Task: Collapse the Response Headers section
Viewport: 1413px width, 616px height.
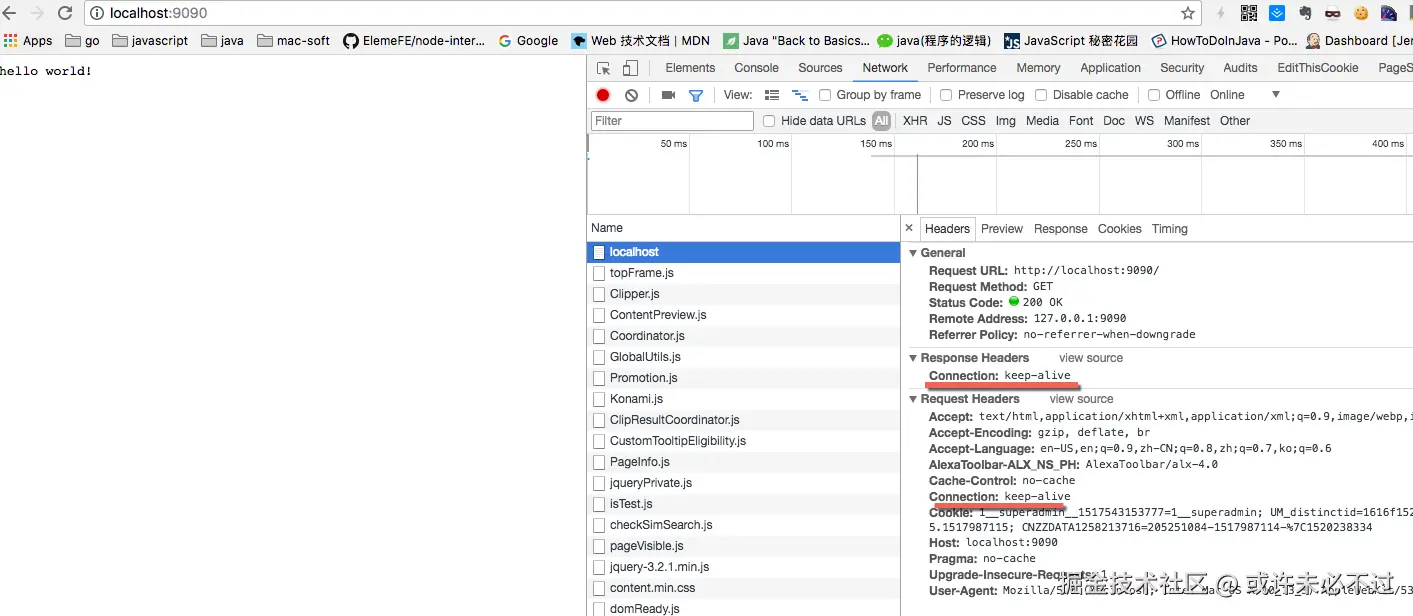Action: 912,358
